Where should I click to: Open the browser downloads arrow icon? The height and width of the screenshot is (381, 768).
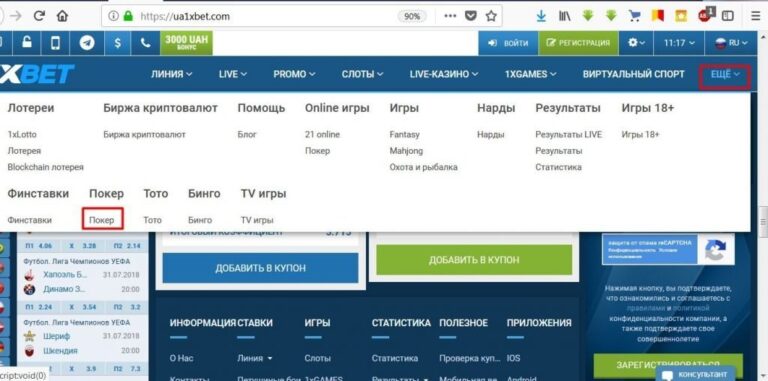tap(541, 16)
